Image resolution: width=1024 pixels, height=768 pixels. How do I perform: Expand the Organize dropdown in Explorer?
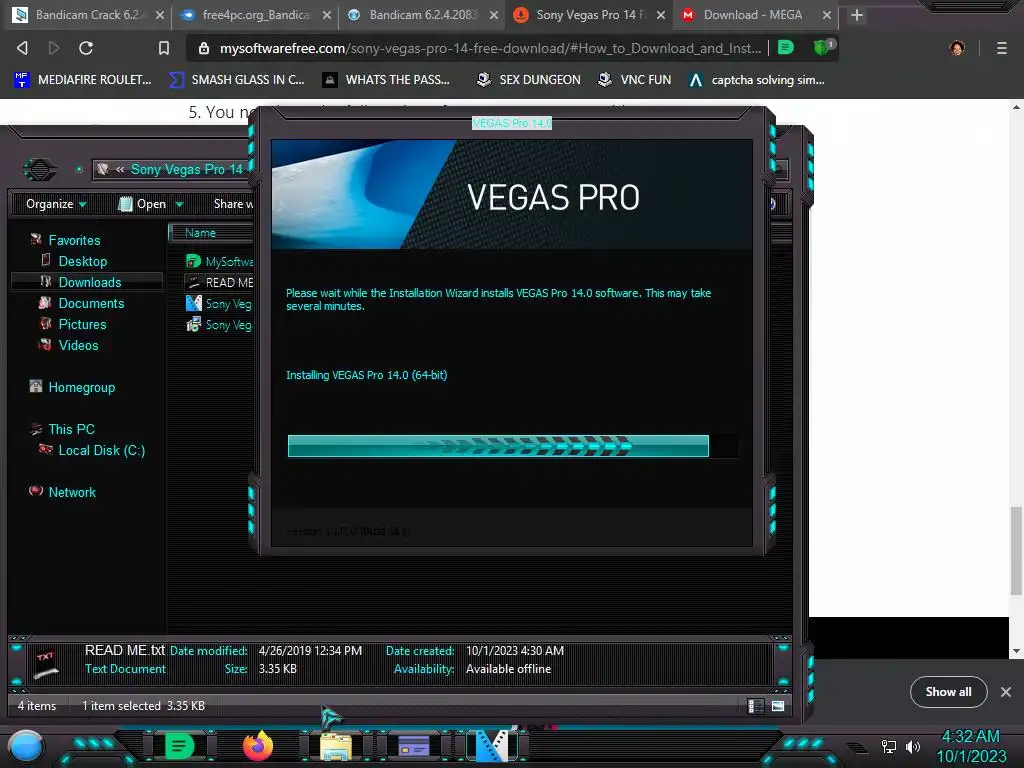pyautogui.click(x=56, y=204)
